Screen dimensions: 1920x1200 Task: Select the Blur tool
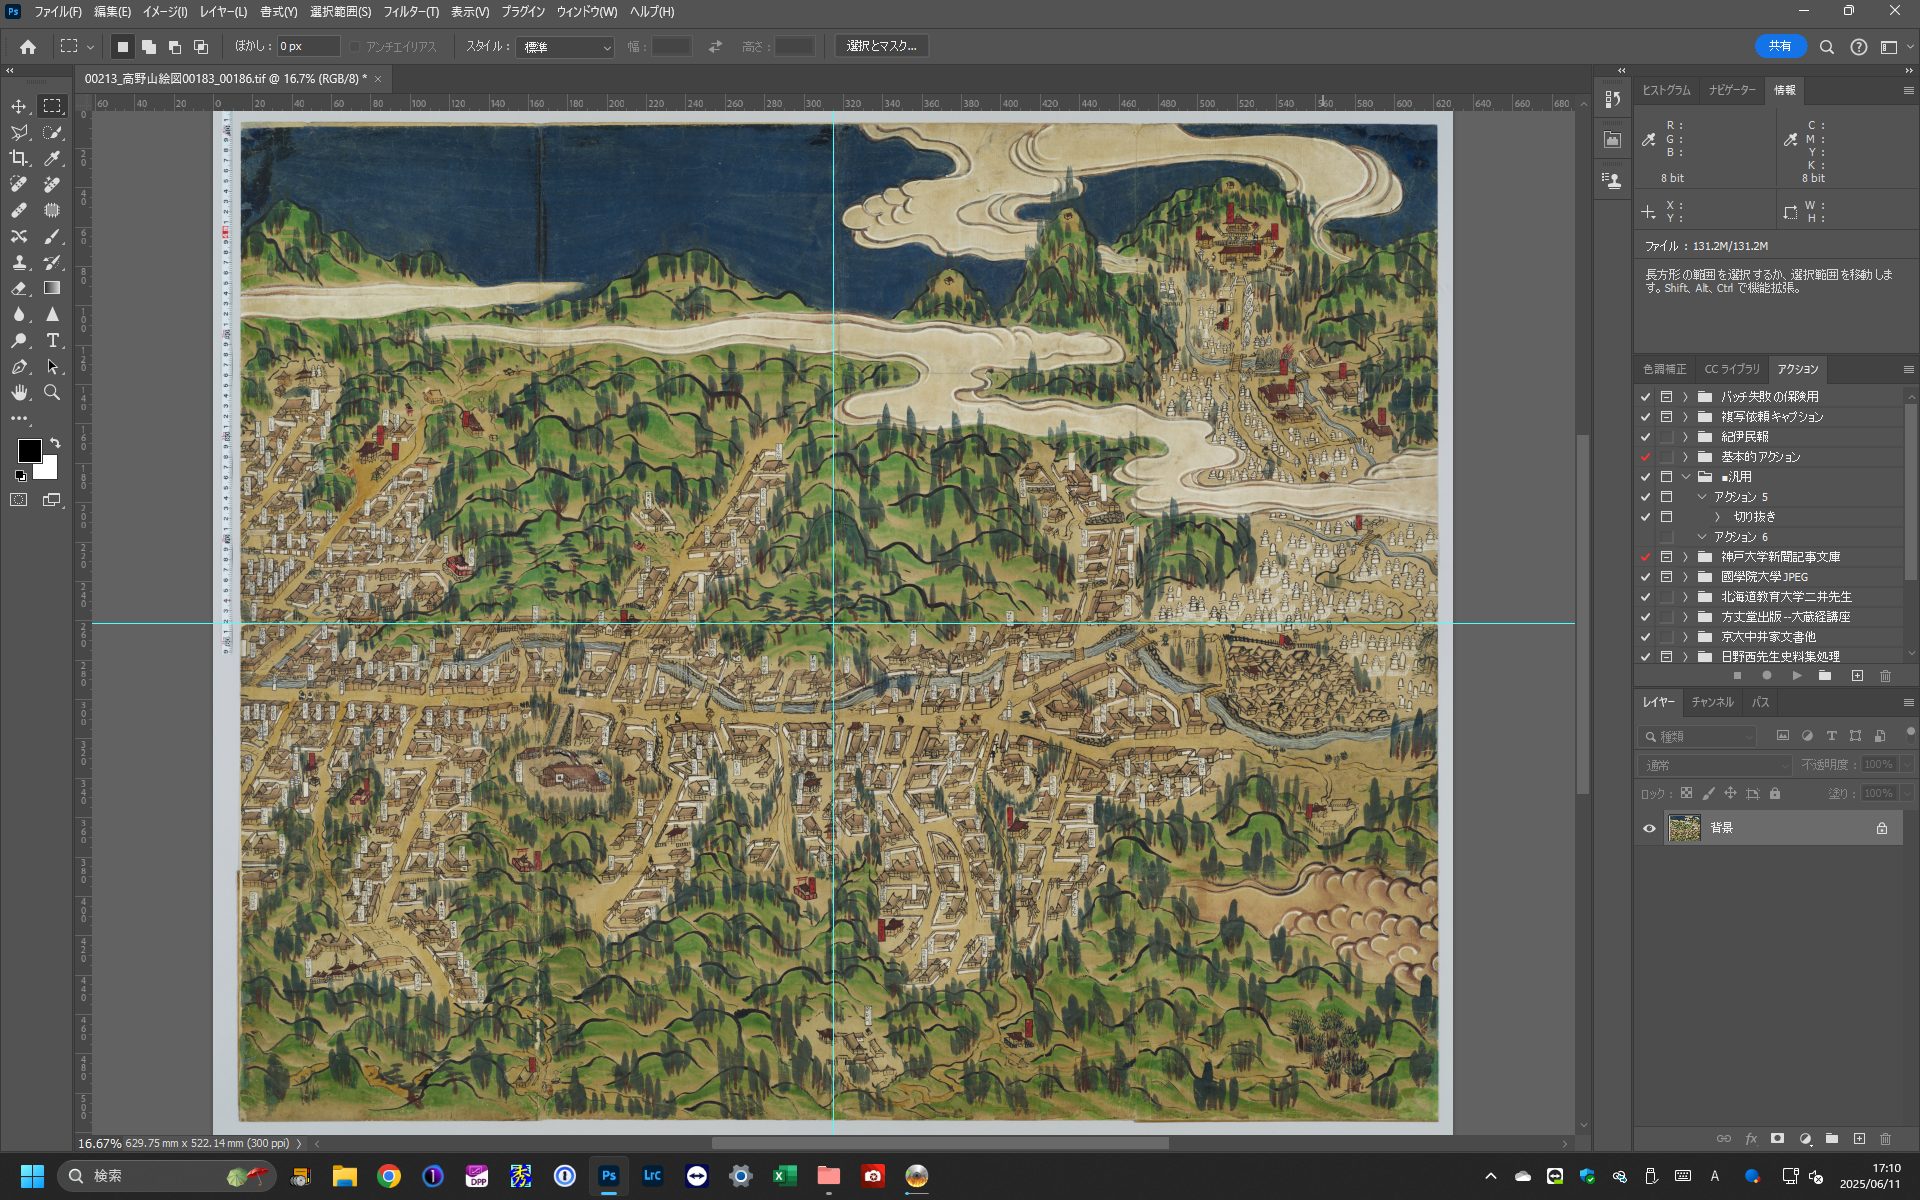coord(19,314)
